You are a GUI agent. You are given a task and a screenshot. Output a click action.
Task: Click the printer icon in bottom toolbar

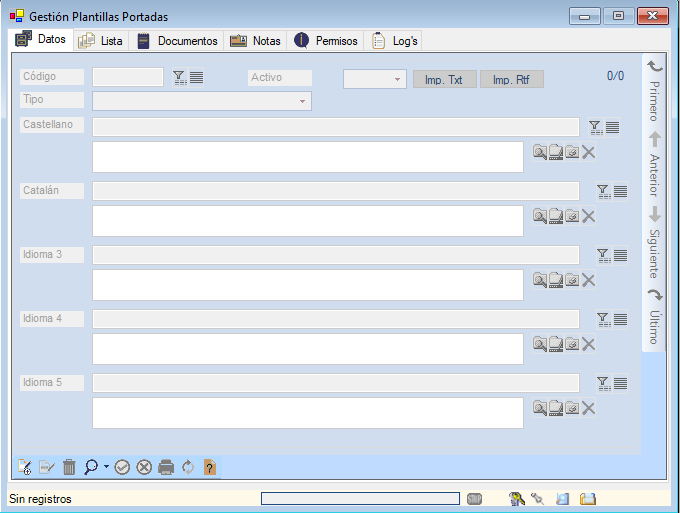pyautogui.click(x=166, y=467)
